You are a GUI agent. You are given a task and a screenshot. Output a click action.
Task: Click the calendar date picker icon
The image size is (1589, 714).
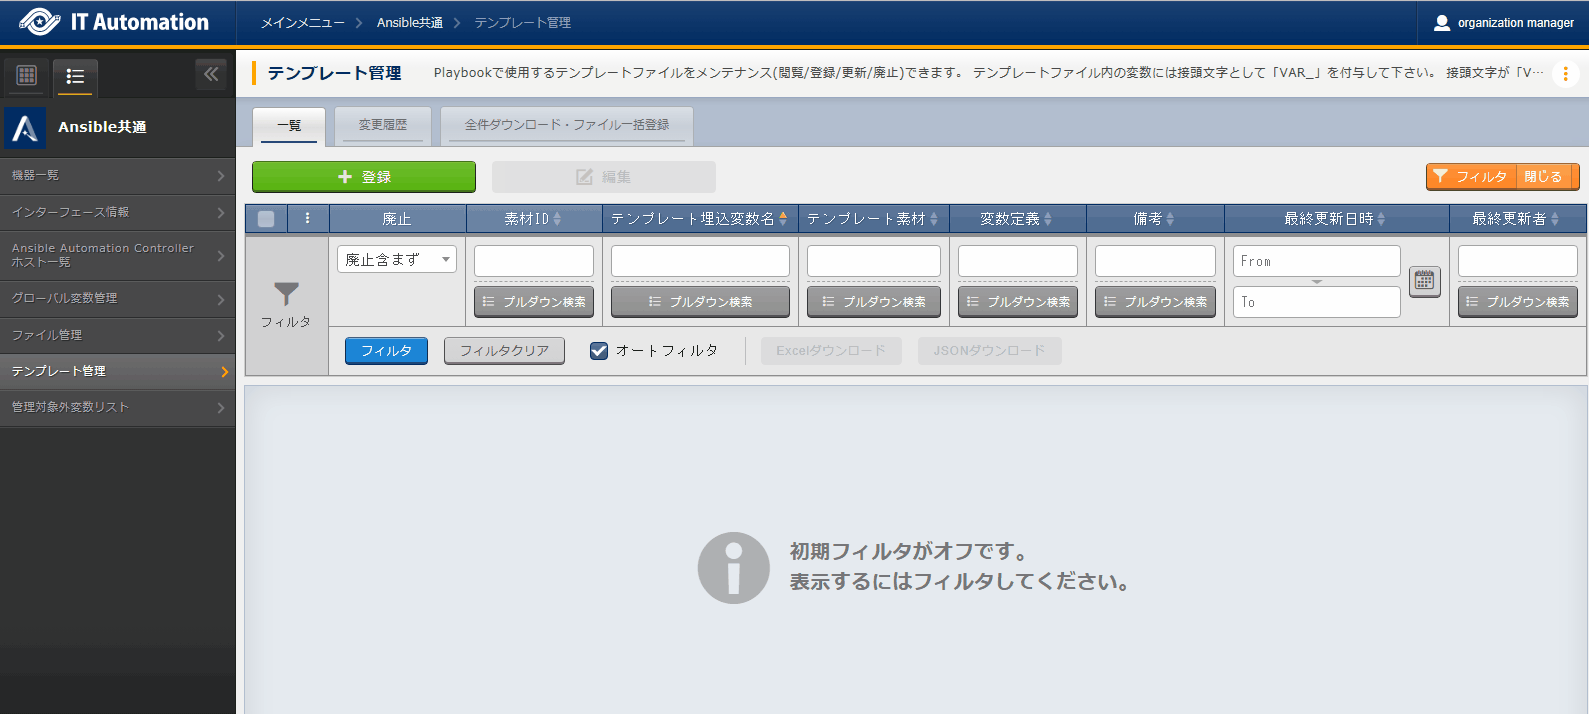[x=1424, y=281]
